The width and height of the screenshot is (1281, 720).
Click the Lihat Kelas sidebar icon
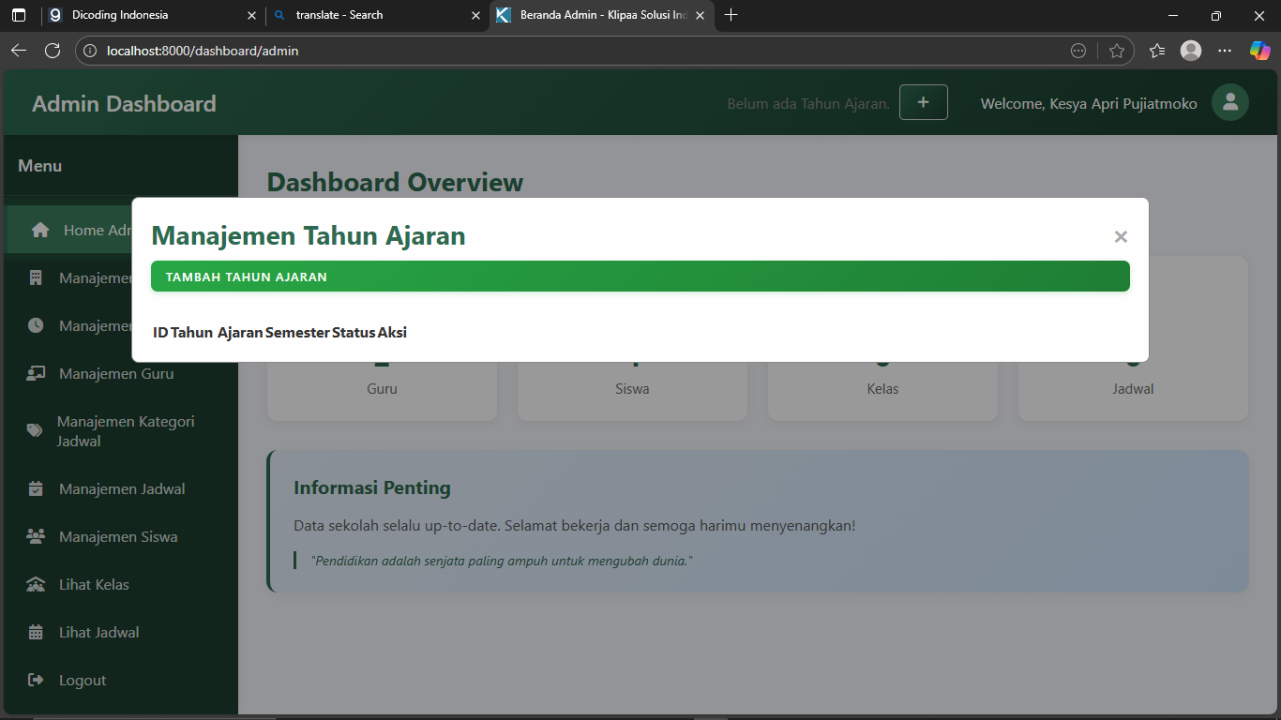pos(36,585)
